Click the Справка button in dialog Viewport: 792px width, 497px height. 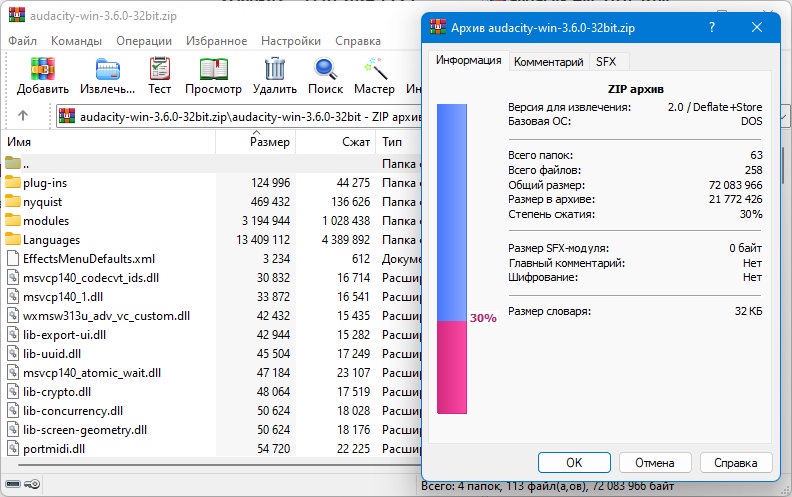pyautogui.click(x=735, y=463)
